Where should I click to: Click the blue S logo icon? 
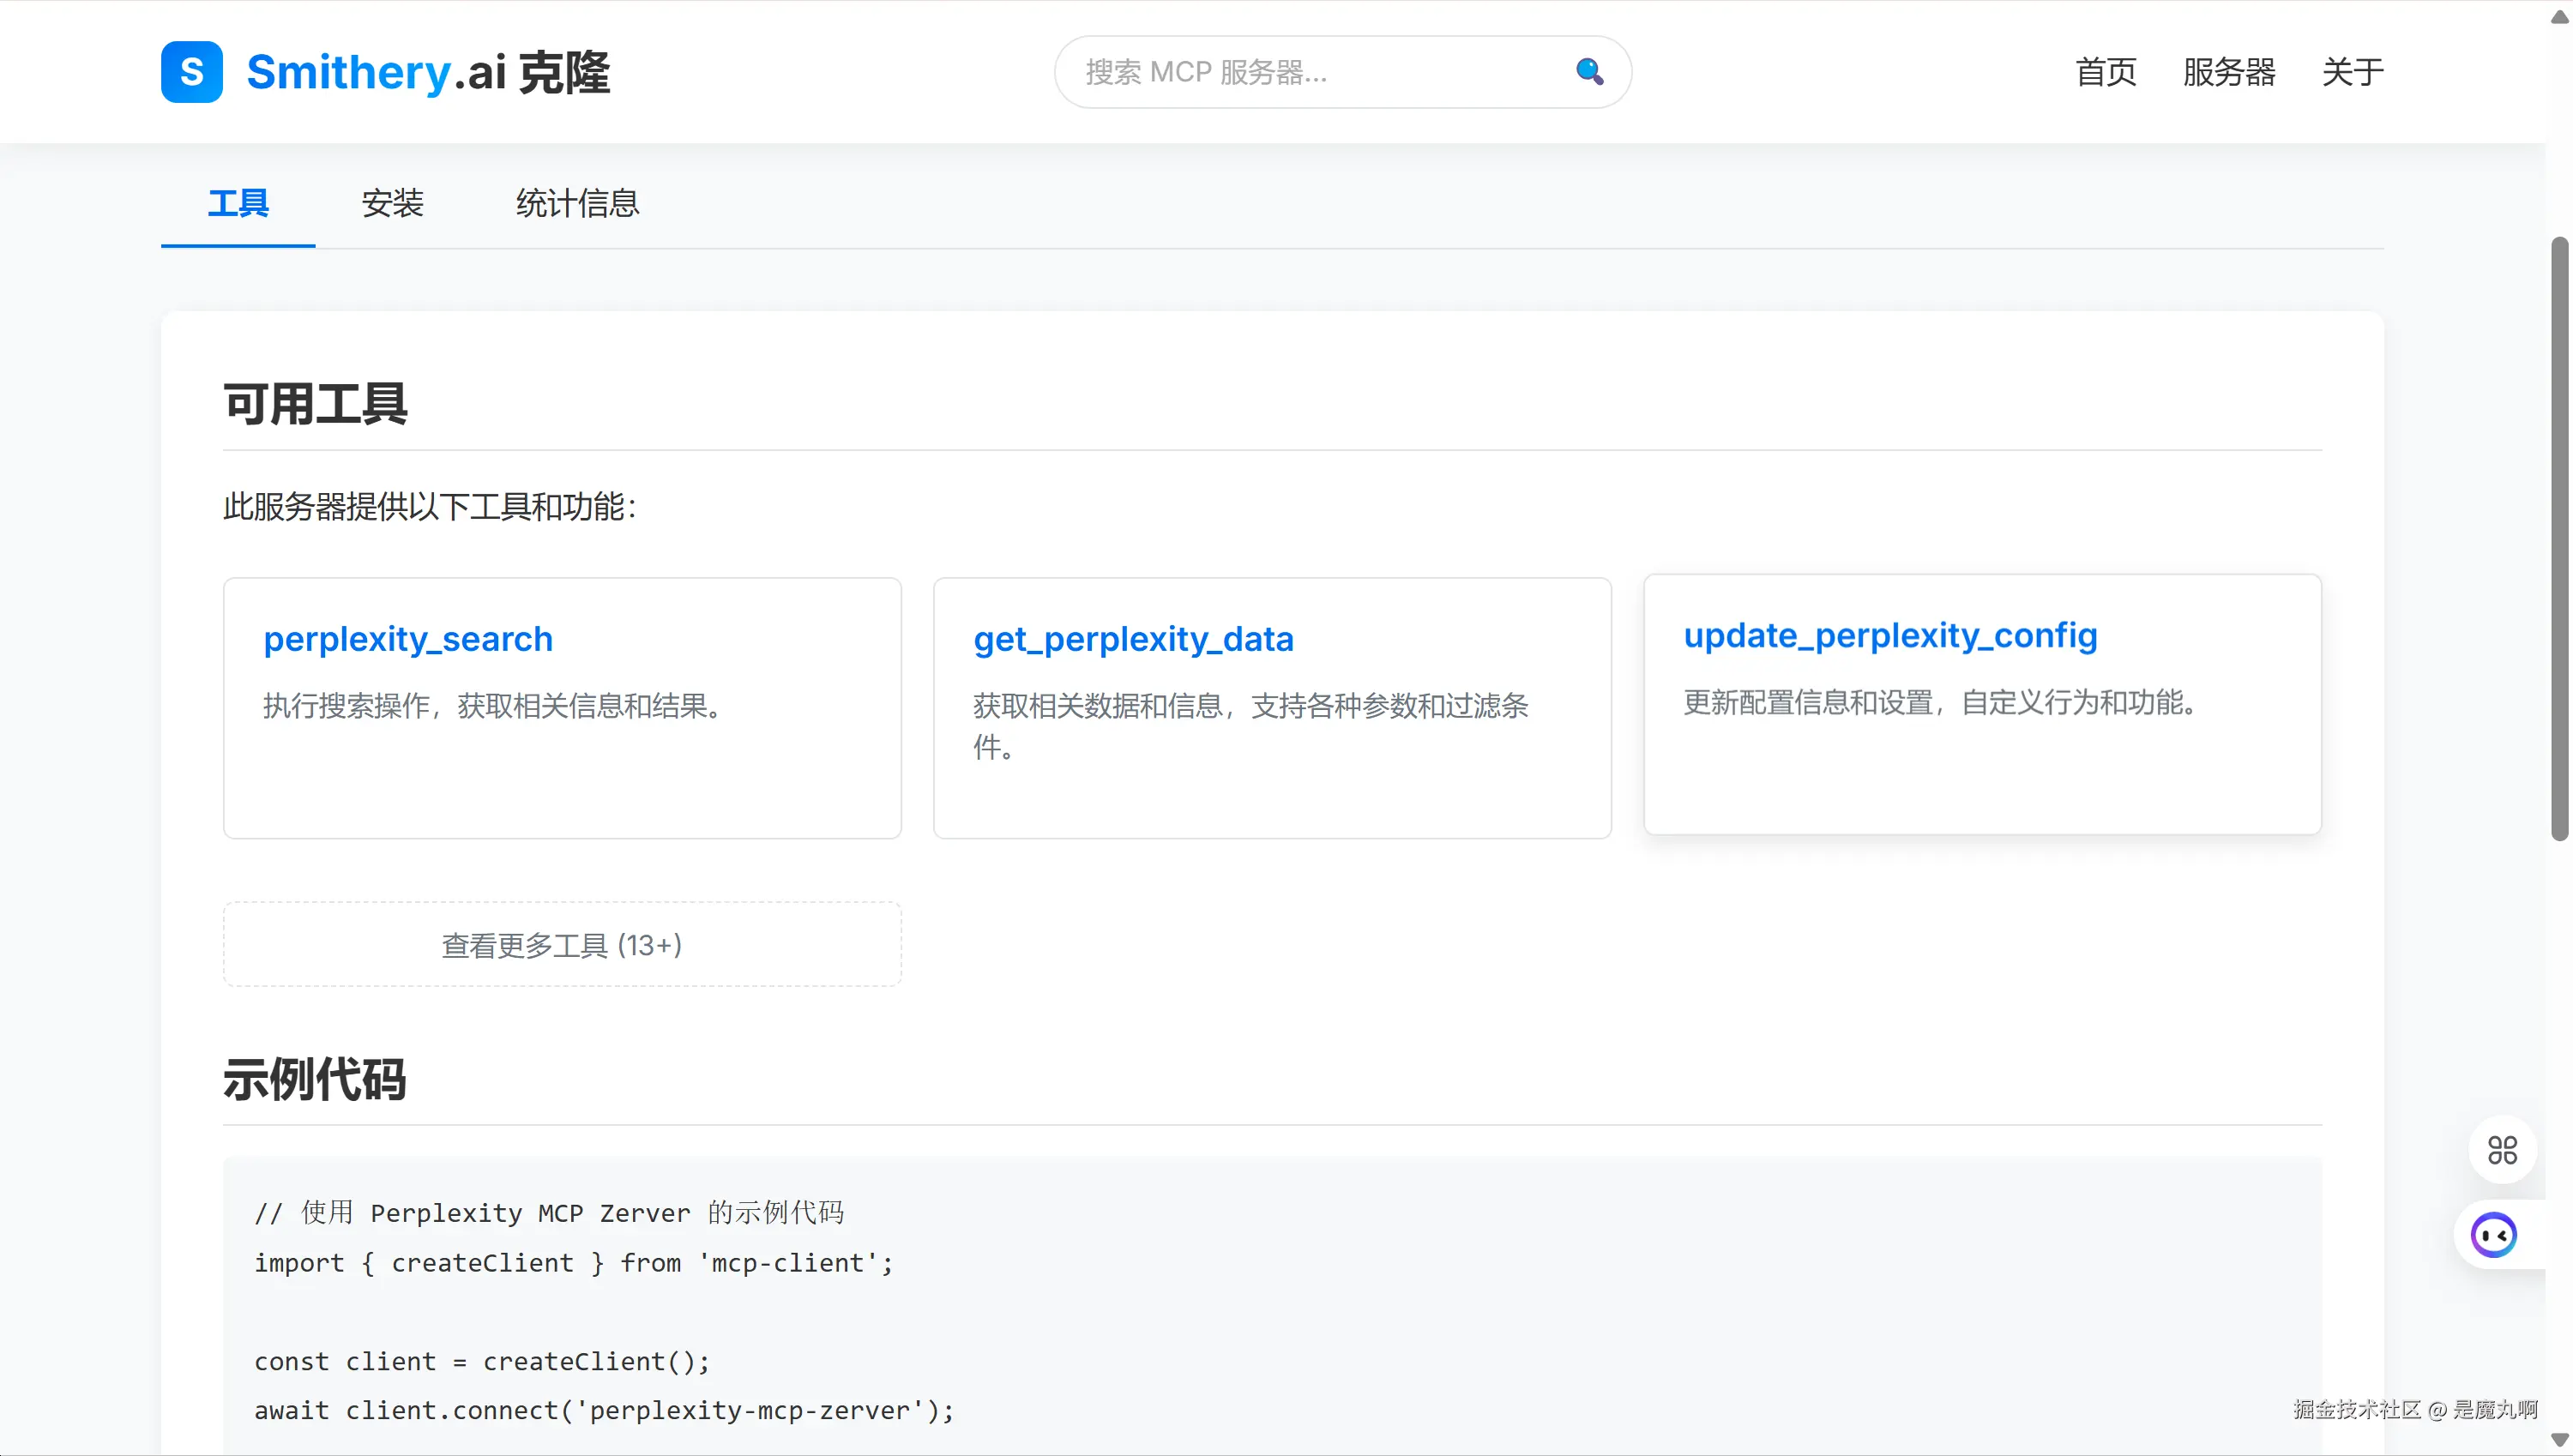(x=191, y=72)
